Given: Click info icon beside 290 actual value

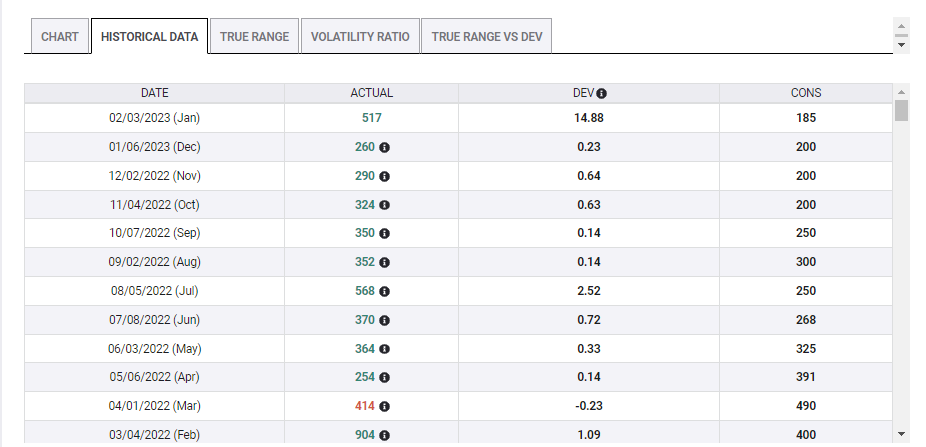Looking at the screenshot, I should click(385, 176).
